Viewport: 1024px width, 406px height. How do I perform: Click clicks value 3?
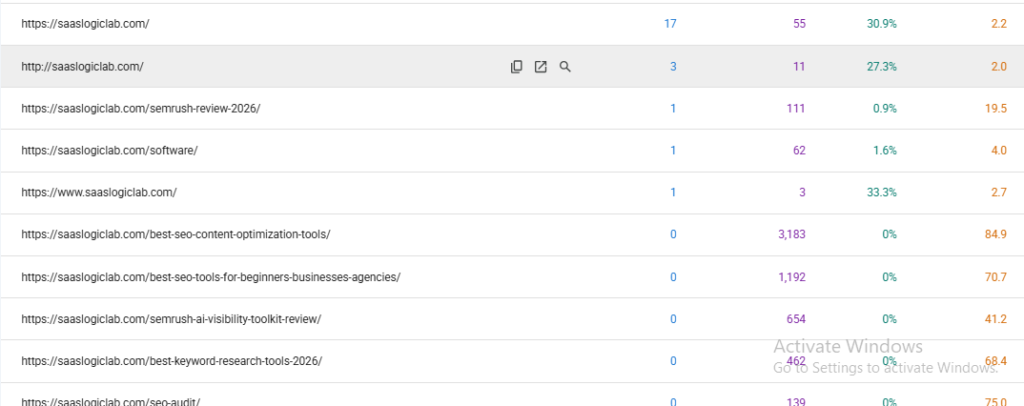tap(673, 67)
